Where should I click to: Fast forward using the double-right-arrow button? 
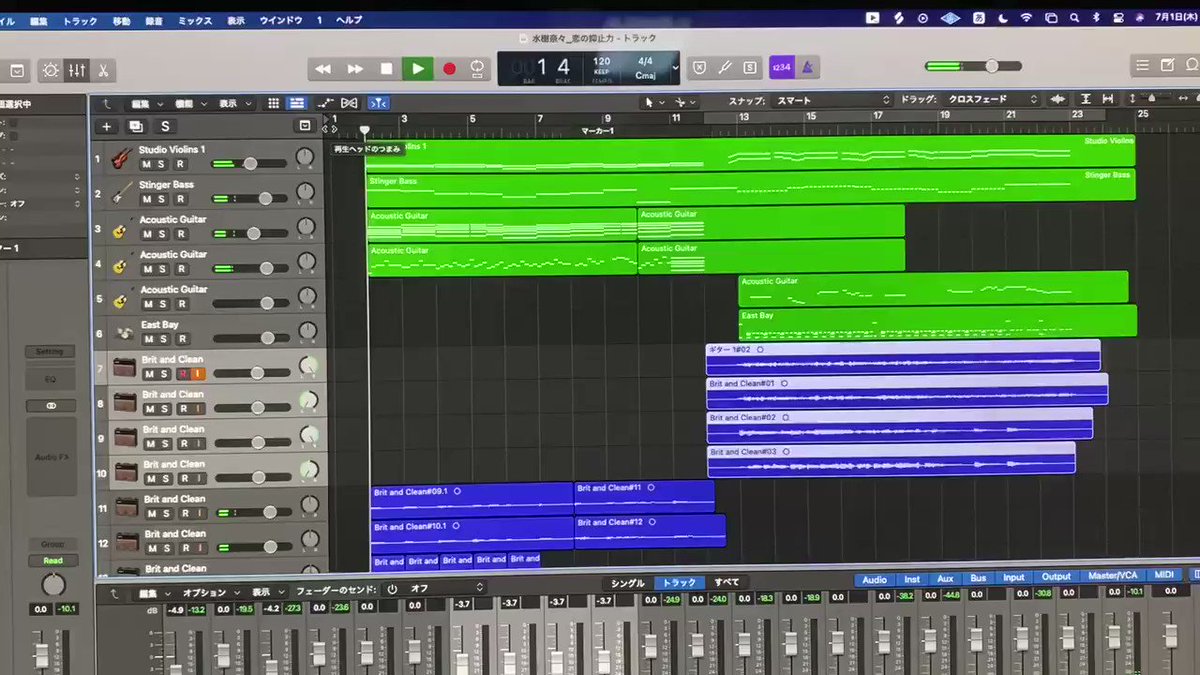tap(355, 68)
